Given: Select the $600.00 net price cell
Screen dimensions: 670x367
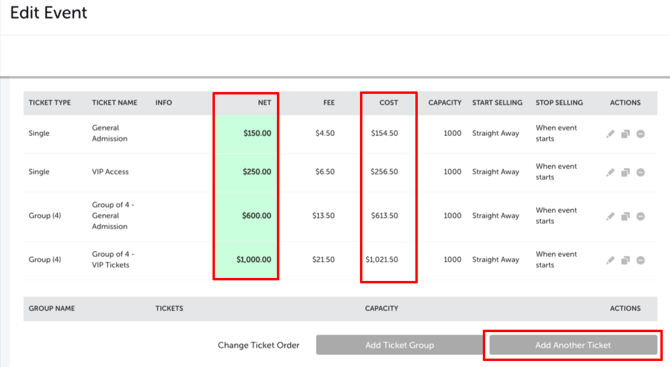Looking at the screenshot, I should [246, 216].
